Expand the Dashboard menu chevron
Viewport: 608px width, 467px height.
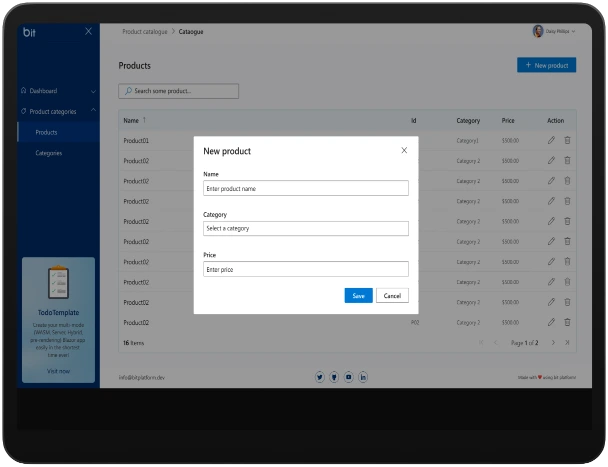(93, 91)
